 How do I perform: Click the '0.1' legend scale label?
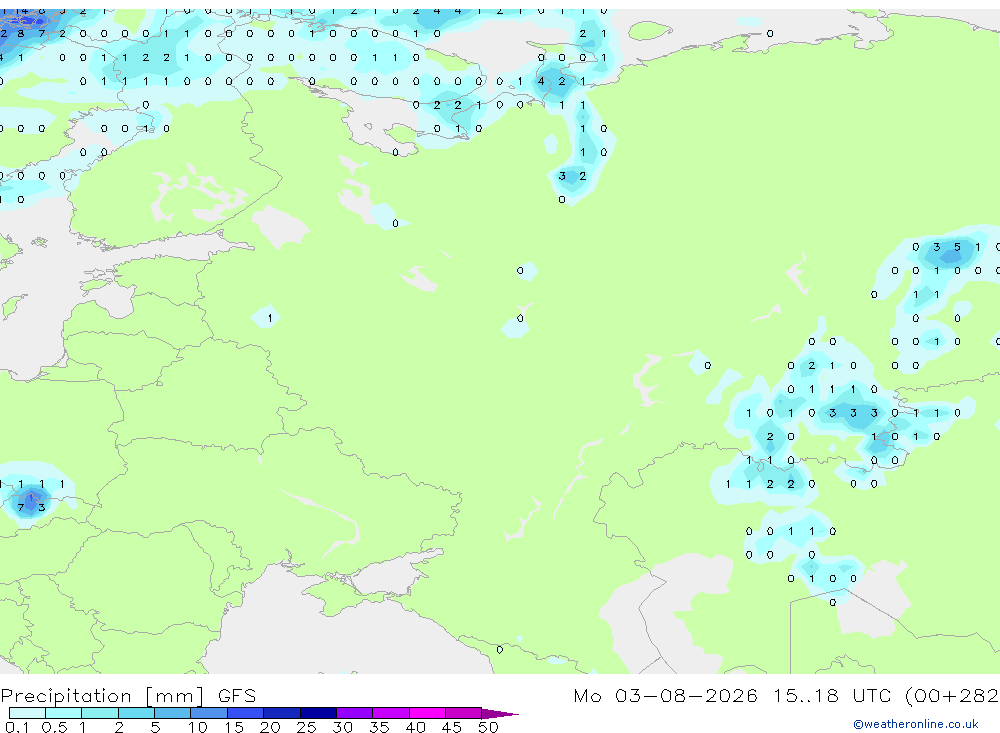[x=17, y=727]
